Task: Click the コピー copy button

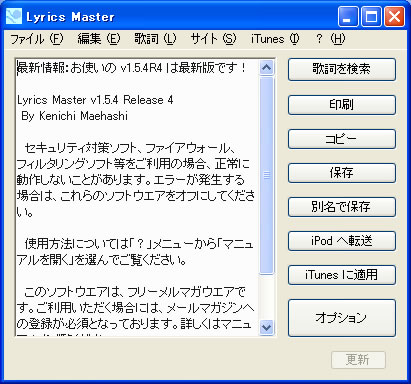Action: [x=342, y=139]
